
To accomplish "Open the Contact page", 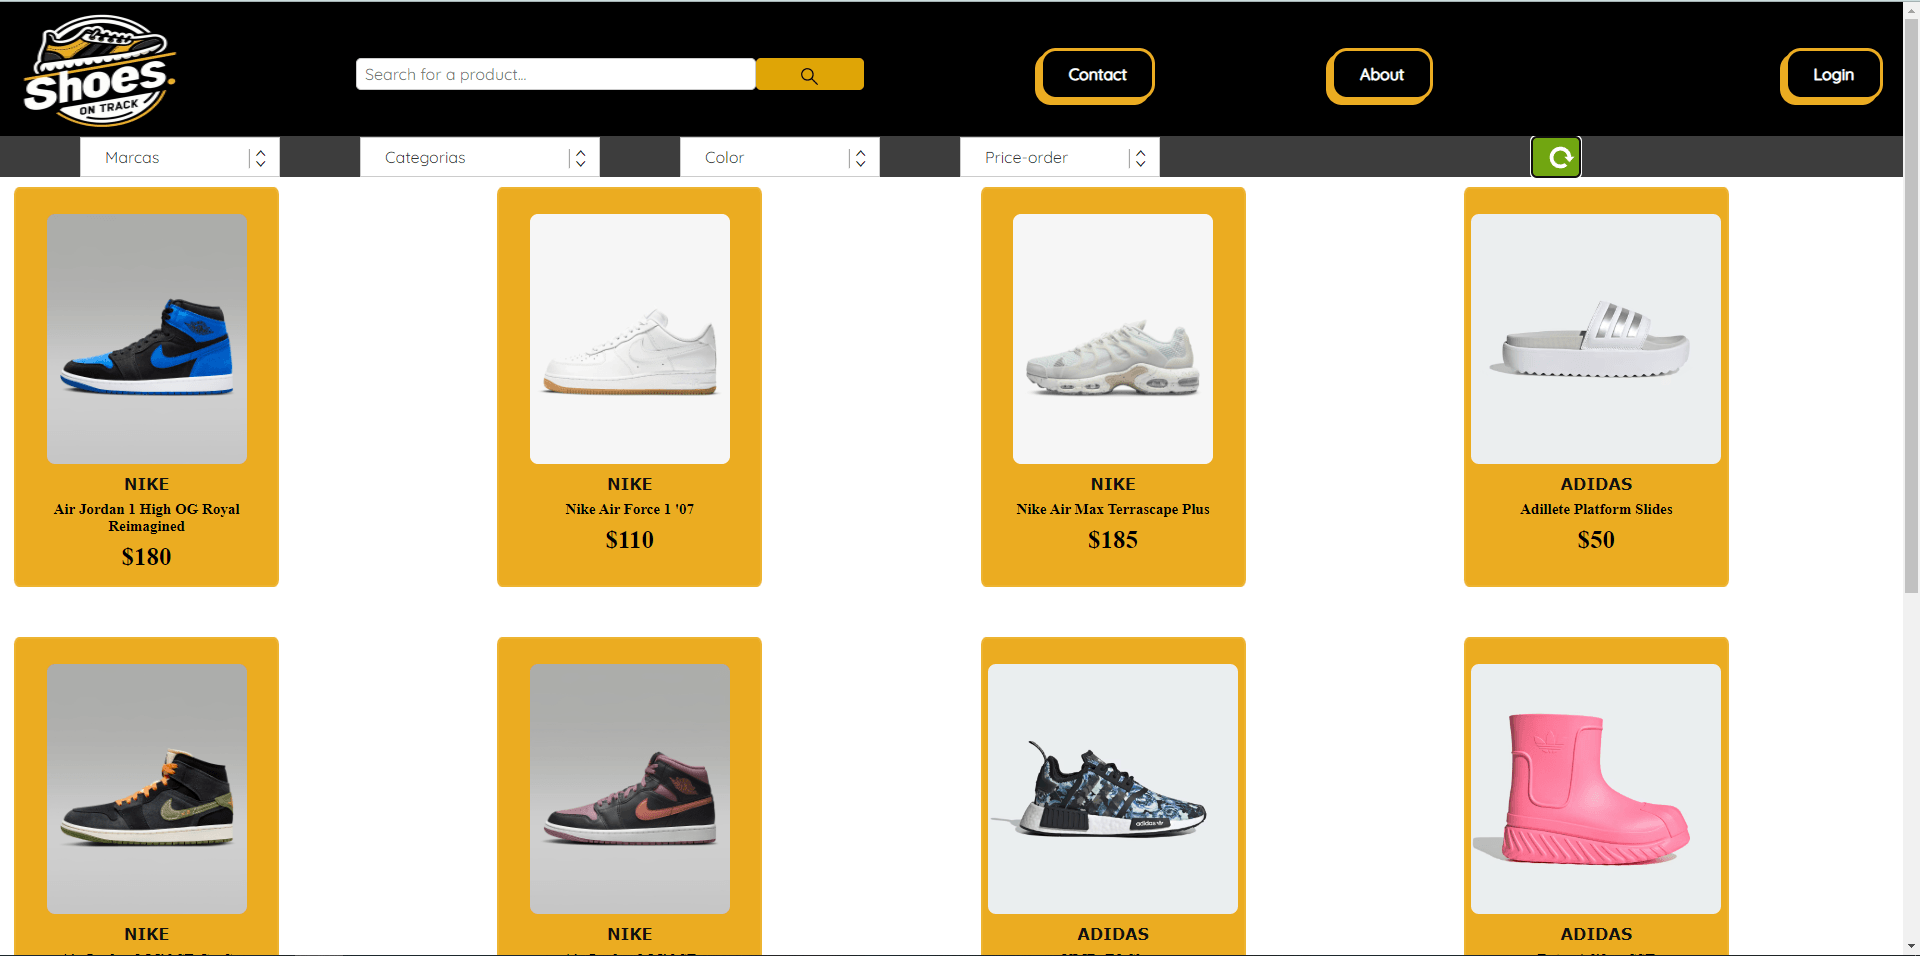I will point(1096,75).
